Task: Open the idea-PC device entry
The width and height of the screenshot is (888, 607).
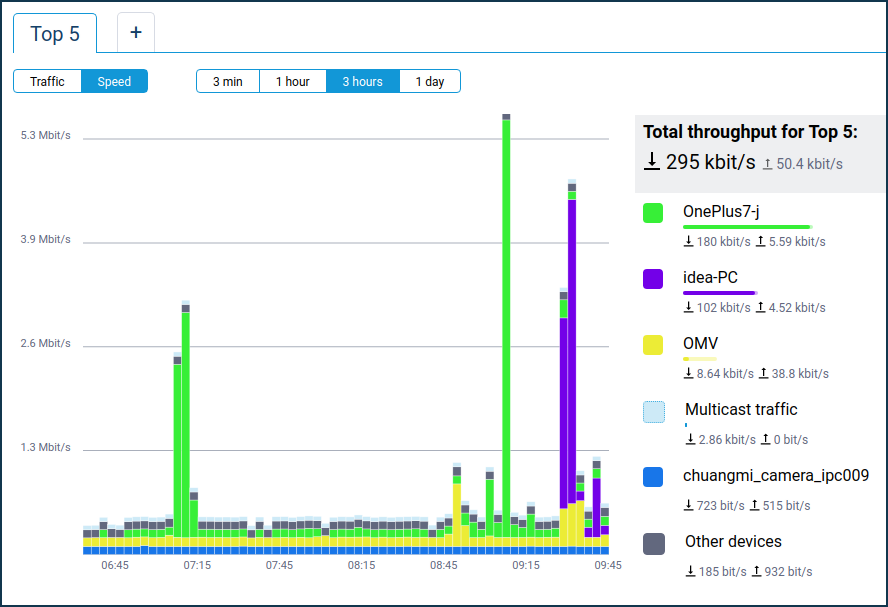Action: tap(710, 277)
